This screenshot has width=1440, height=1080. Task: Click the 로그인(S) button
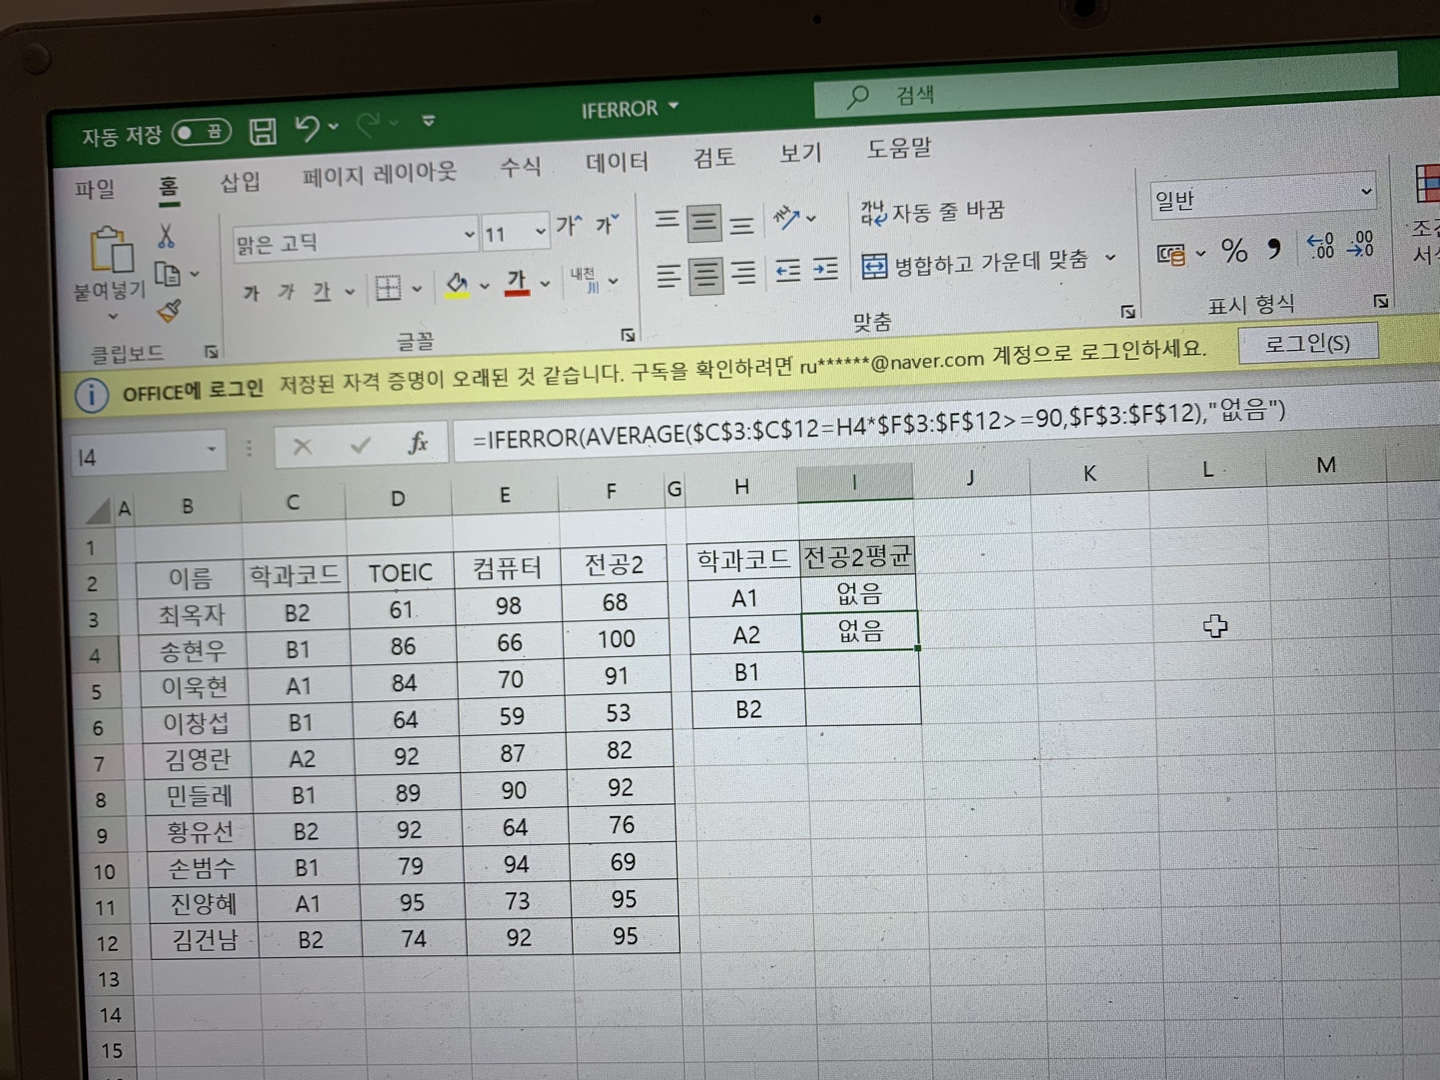[x=1306, y=344]
